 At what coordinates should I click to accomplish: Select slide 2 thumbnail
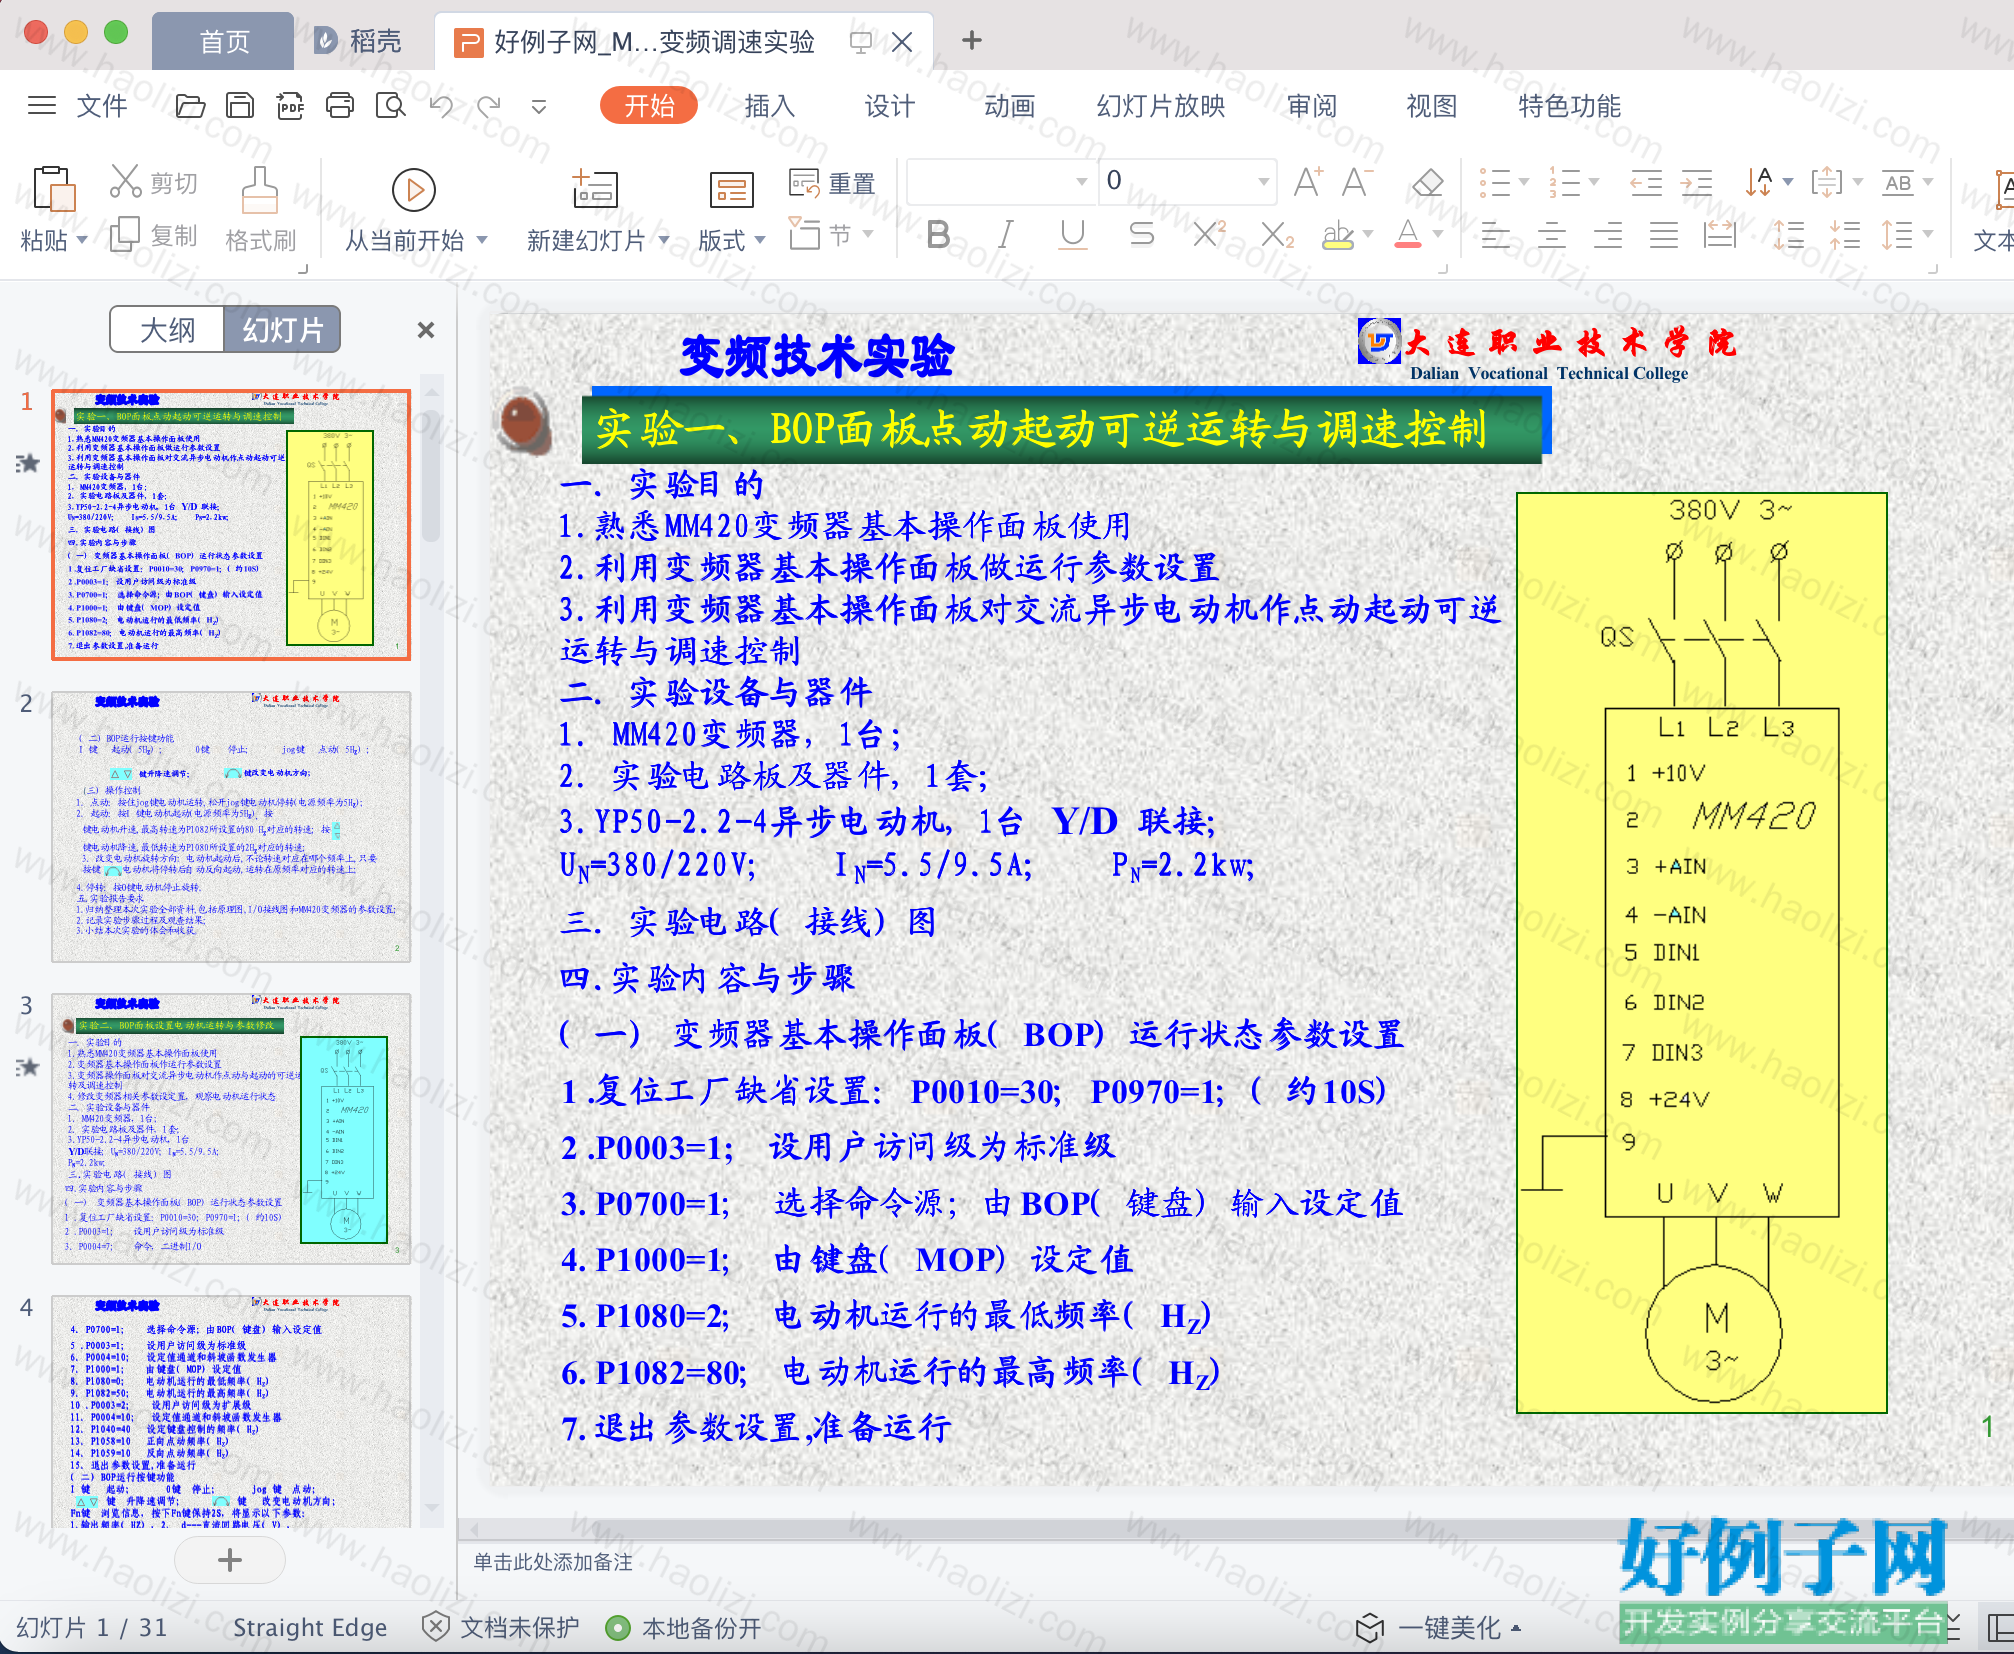231,826
